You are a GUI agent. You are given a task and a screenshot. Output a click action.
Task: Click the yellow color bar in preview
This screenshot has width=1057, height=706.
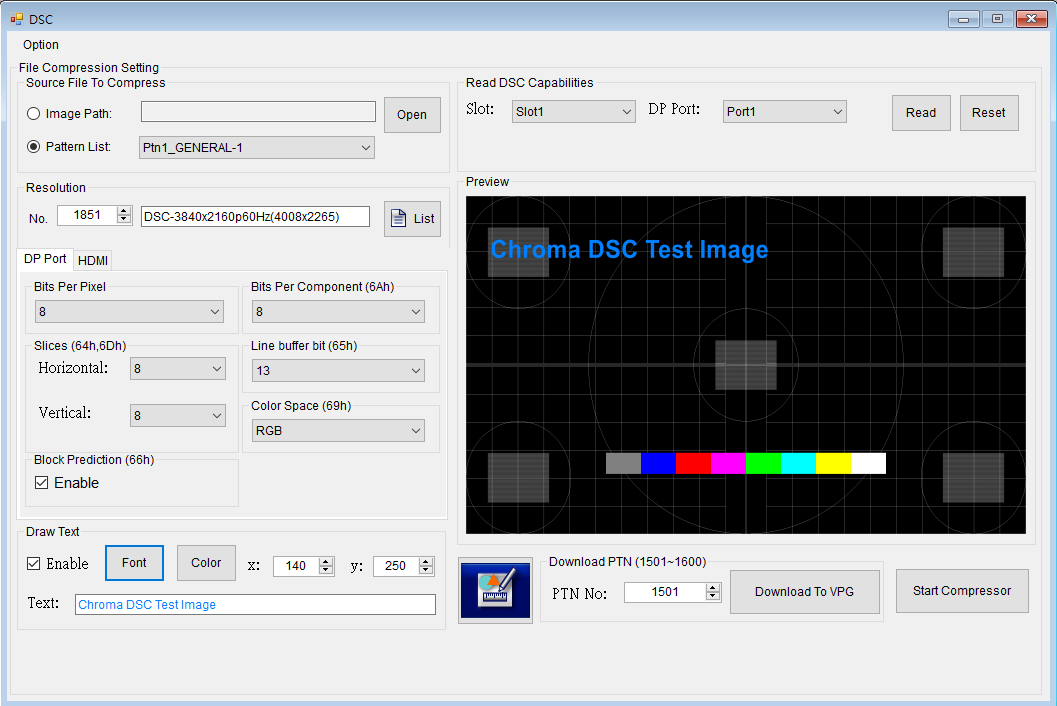coord(834,463)
